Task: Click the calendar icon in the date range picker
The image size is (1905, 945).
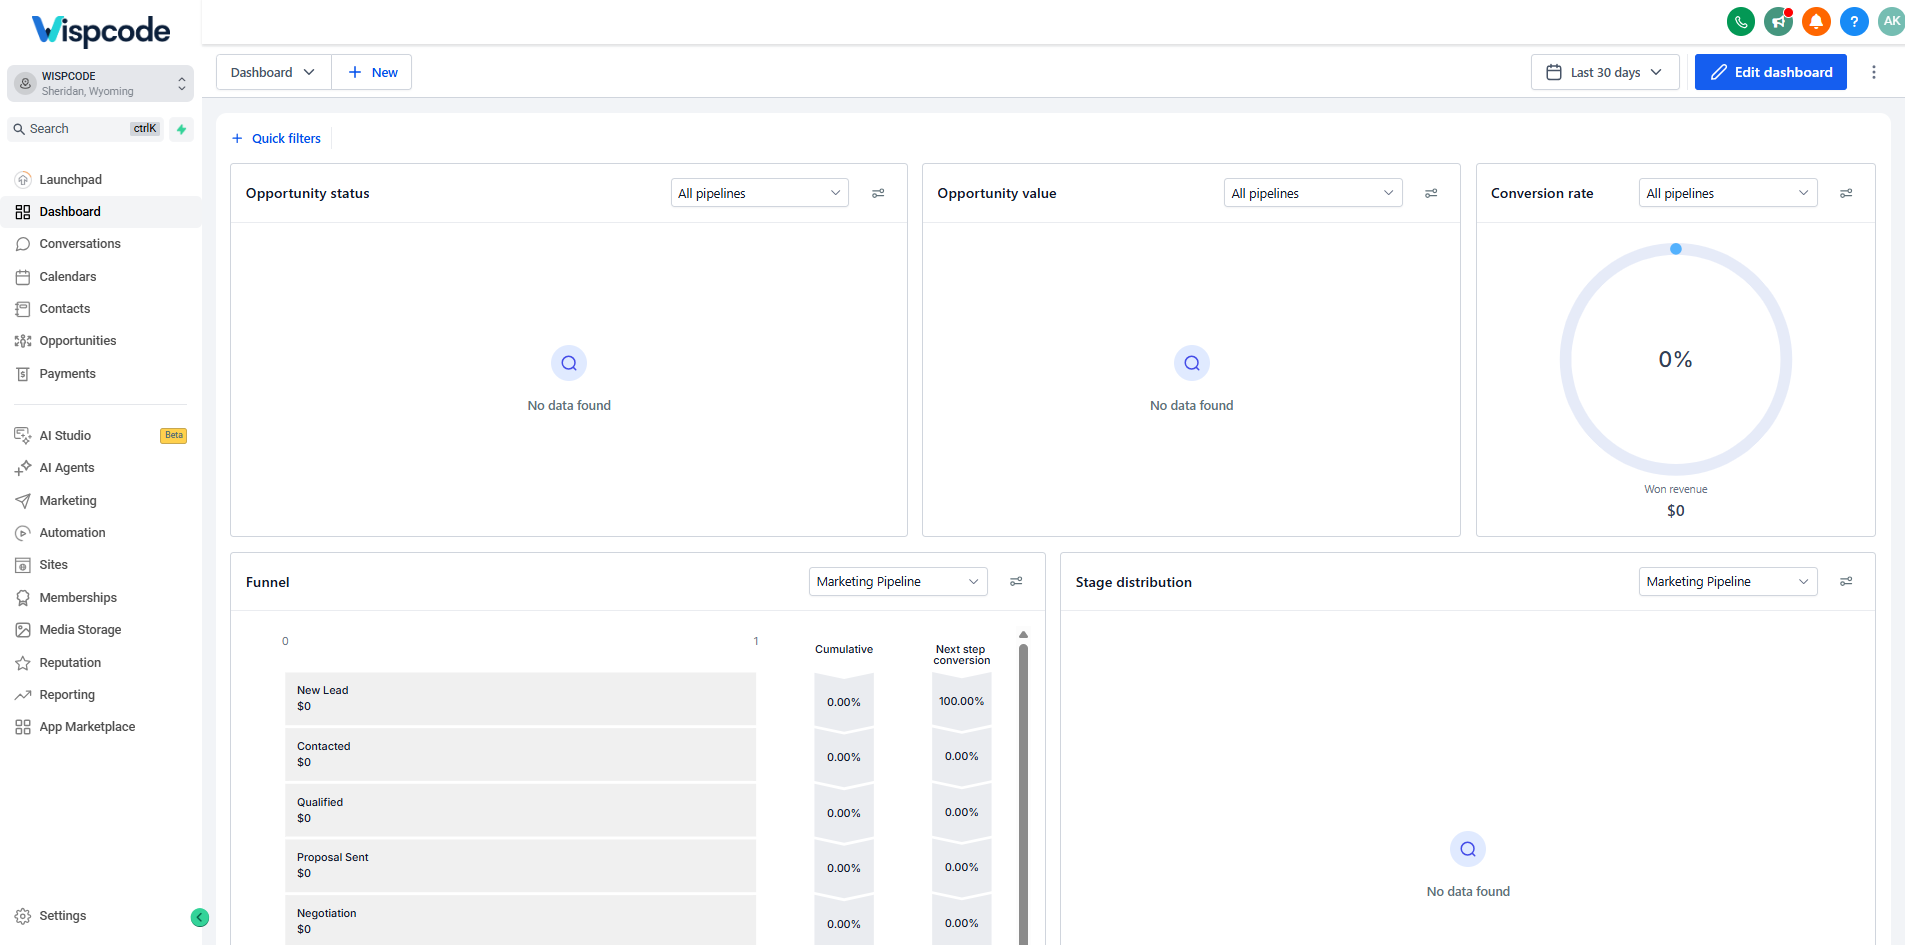Action: click(1554, 72)
